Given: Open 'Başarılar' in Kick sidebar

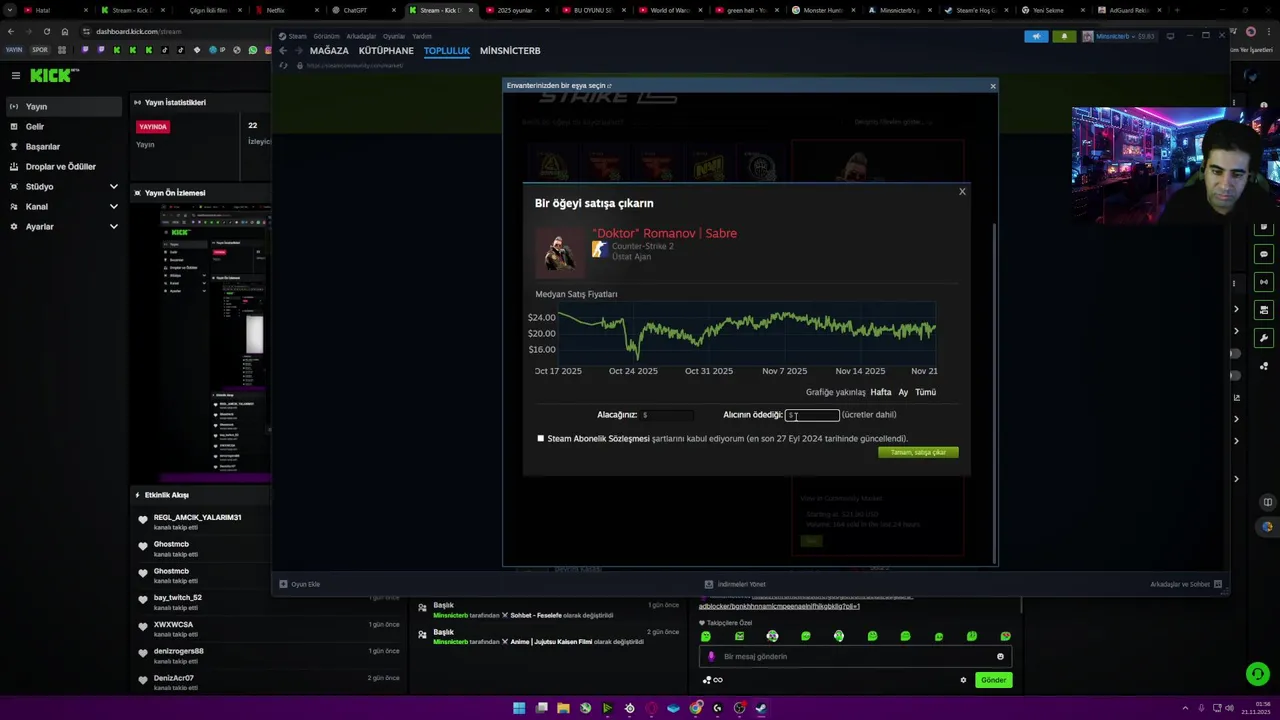Looking at the screenshot, I should (64, 146).
